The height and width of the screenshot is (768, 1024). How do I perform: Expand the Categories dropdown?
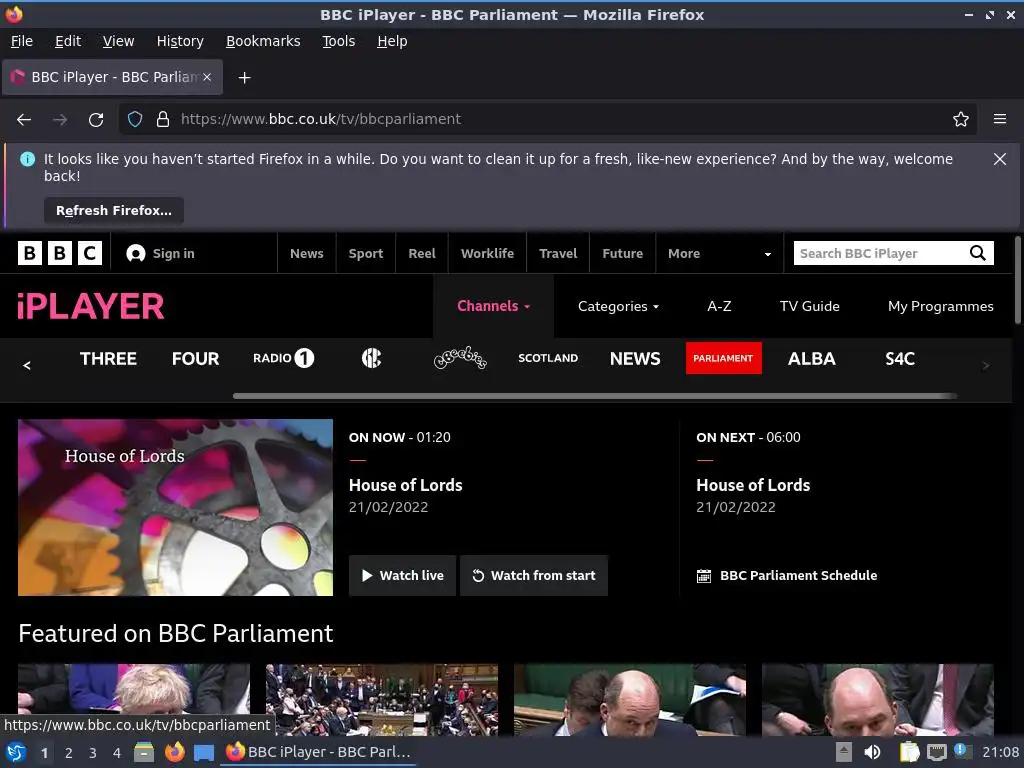coord(618,306)
